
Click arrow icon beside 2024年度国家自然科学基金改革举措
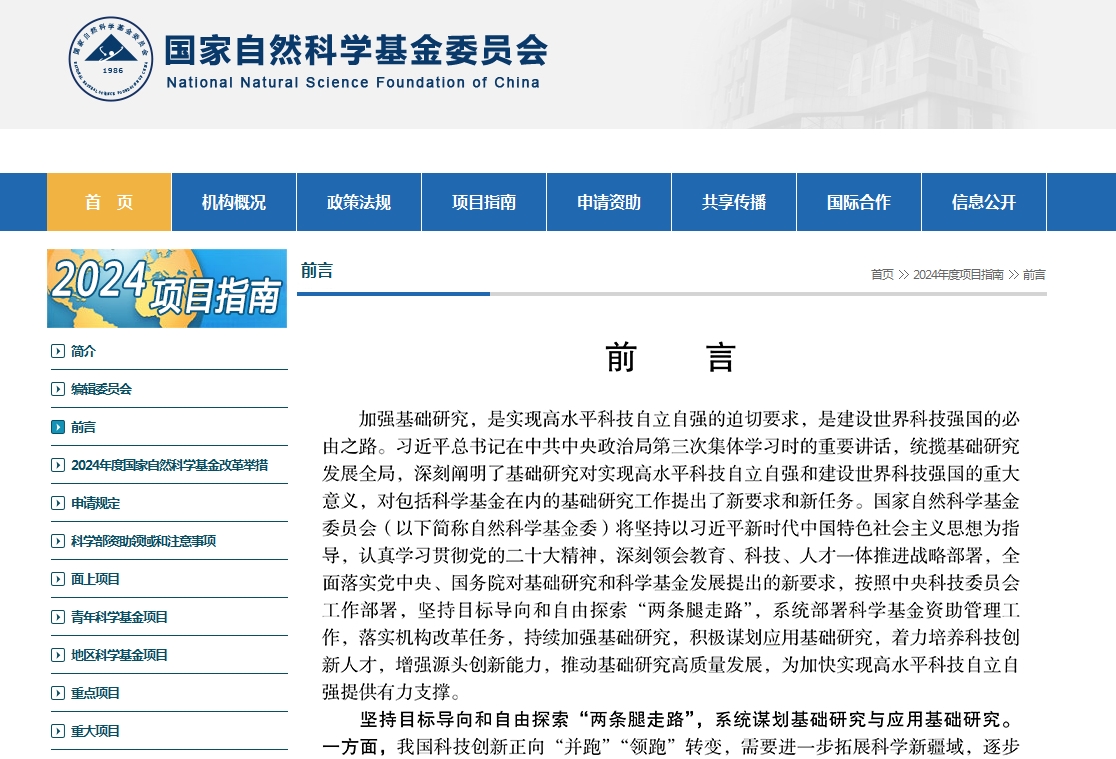58,465
